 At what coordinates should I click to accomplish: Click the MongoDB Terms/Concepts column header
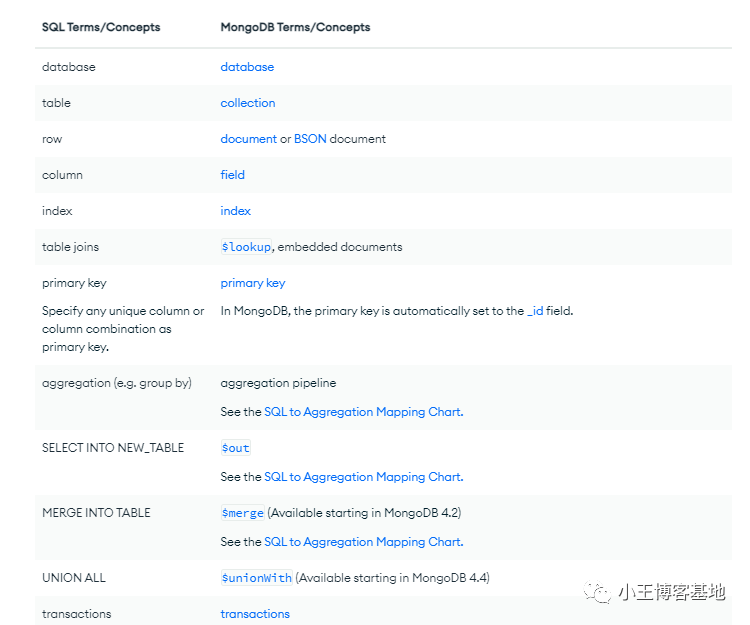[x=295, y=27]
